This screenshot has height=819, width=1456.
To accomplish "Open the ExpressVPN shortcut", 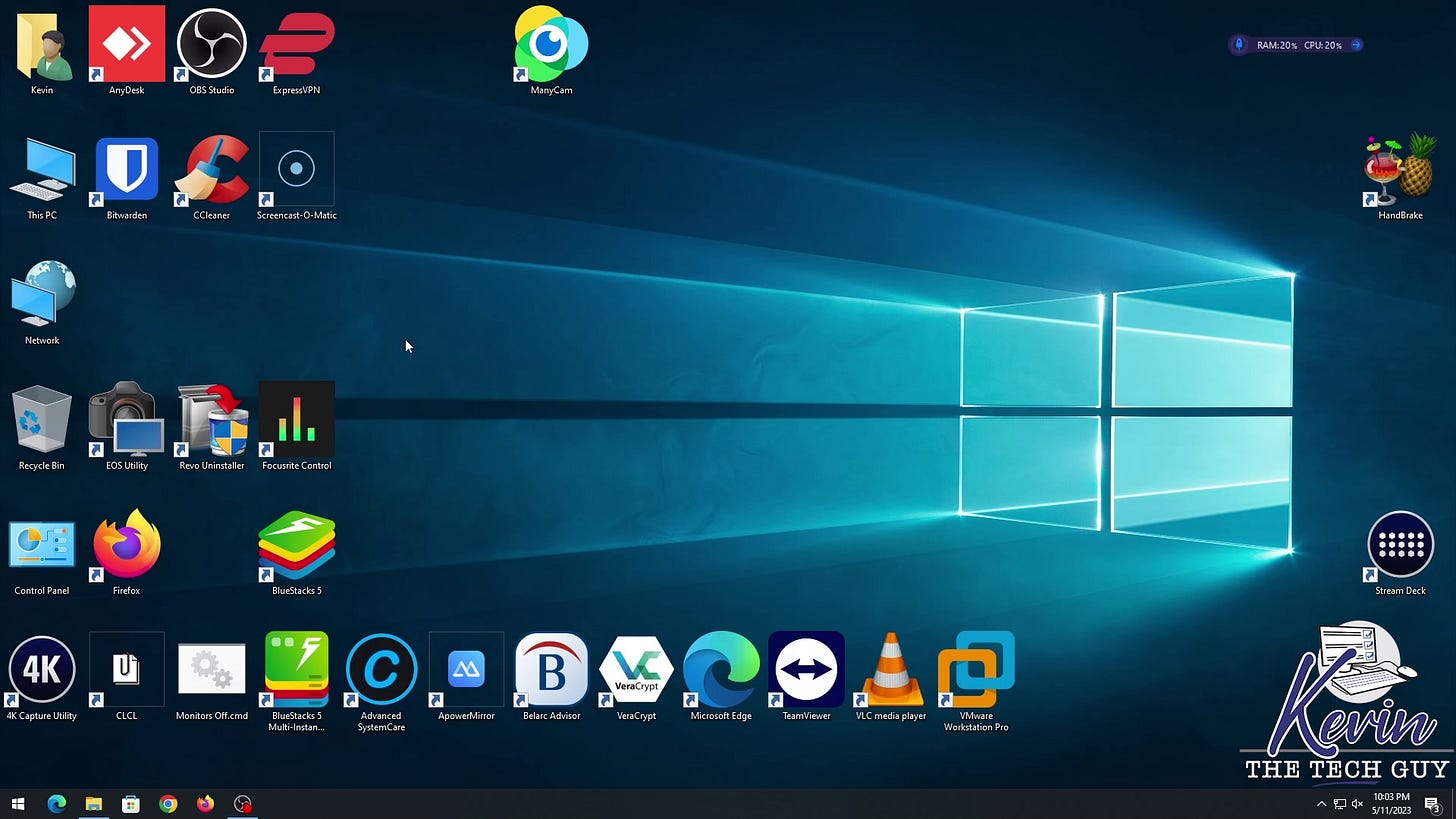I will [x=297, y=50].
